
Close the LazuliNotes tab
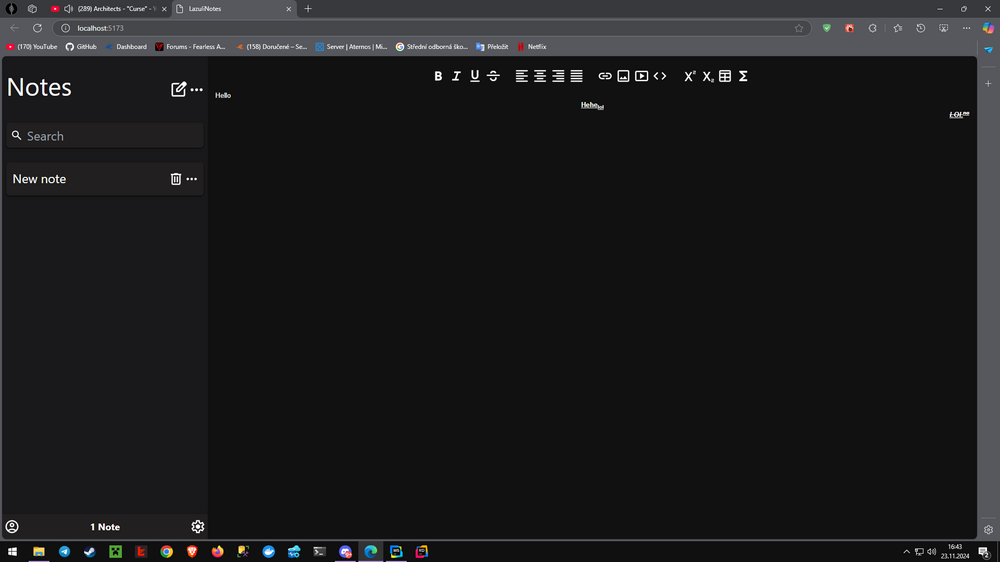288,9
